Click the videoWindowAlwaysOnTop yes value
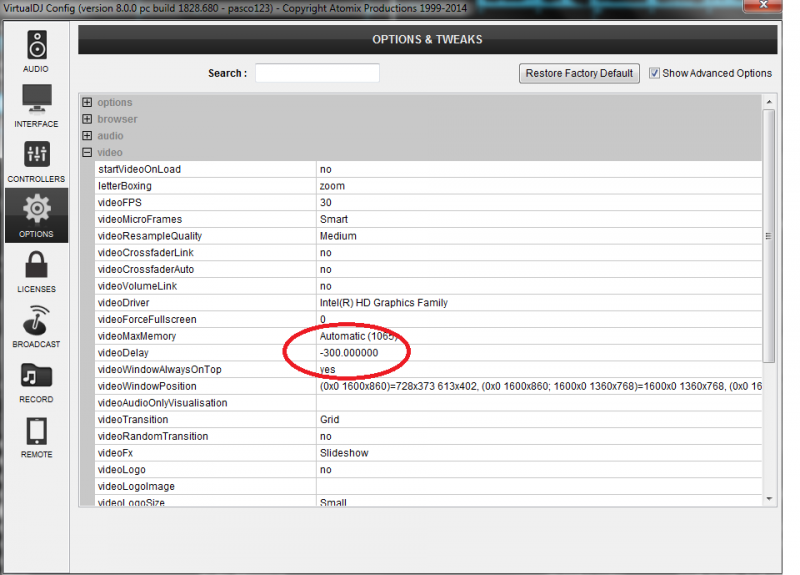This screenshot has width=800, height=575. tap(328, 370)
